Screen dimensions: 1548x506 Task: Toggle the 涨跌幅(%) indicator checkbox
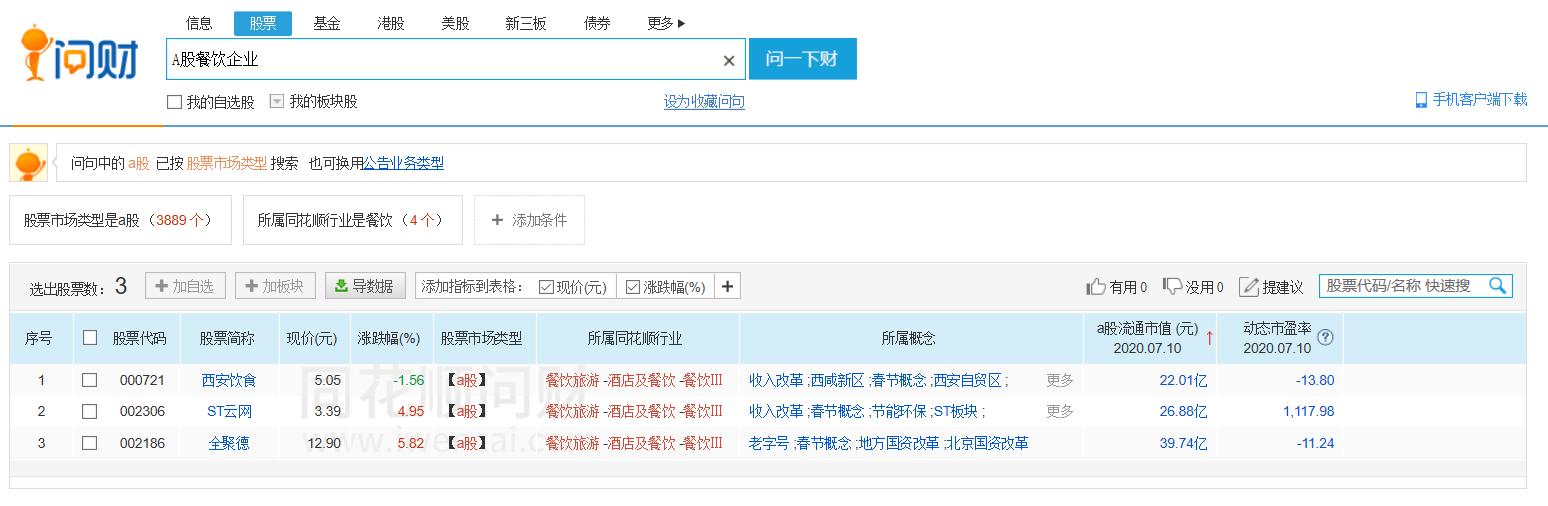(633, 287)
